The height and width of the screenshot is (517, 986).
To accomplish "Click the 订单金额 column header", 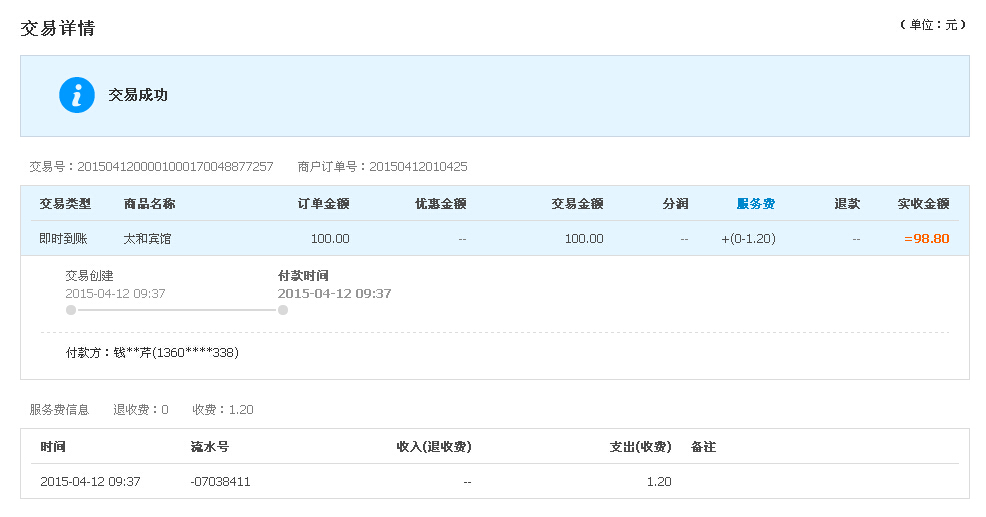I will point(323,203).
